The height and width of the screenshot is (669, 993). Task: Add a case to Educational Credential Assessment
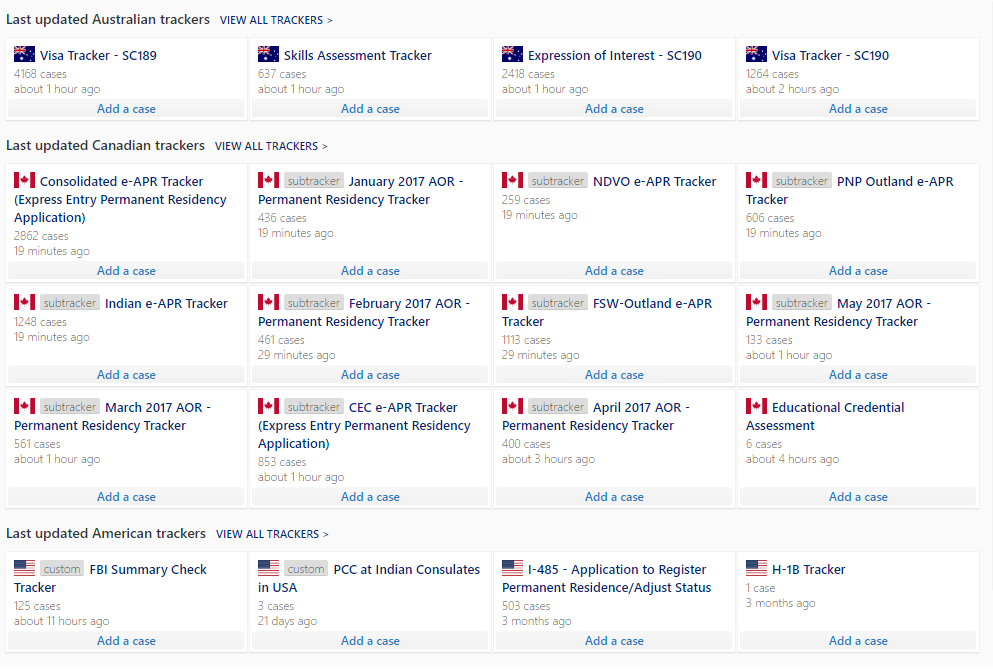tap(858, 497)
